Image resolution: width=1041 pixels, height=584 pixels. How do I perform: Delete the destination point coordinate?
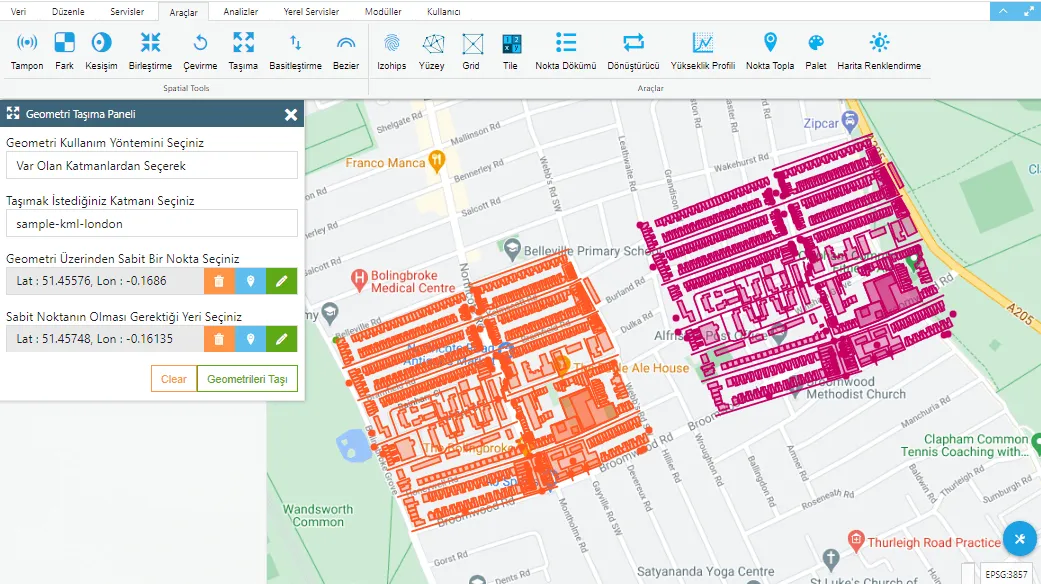pyautogui.click(x=219, y=338)
